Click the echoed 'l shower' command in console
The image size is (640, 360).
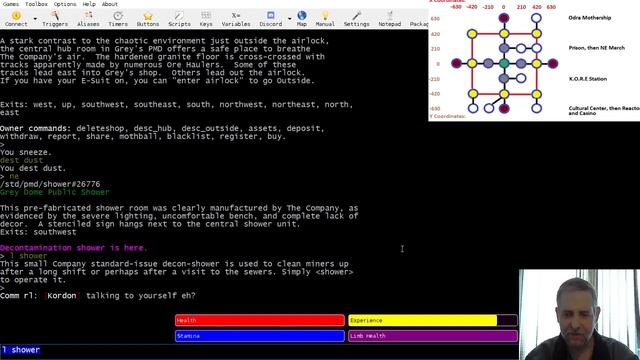[29, 256]
